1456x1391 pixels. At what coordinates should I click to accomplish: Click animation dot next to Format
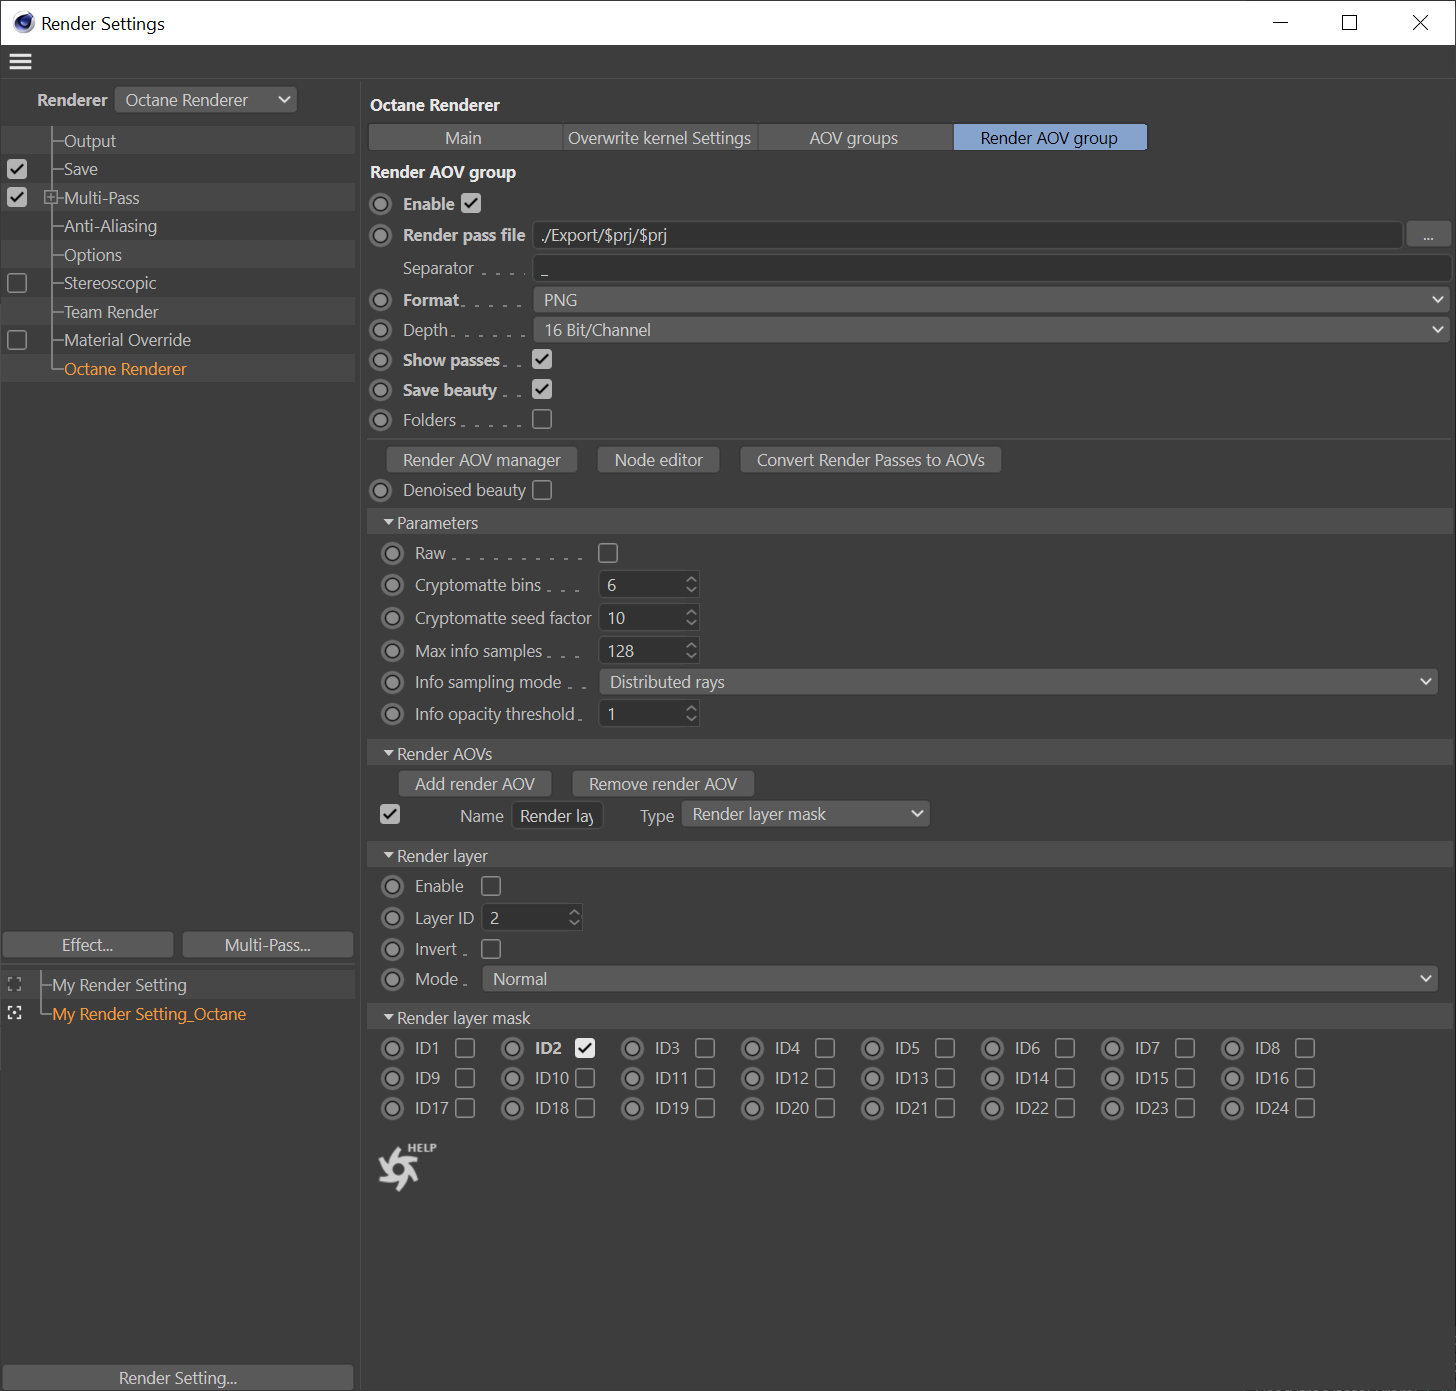[x=381, y=300]
